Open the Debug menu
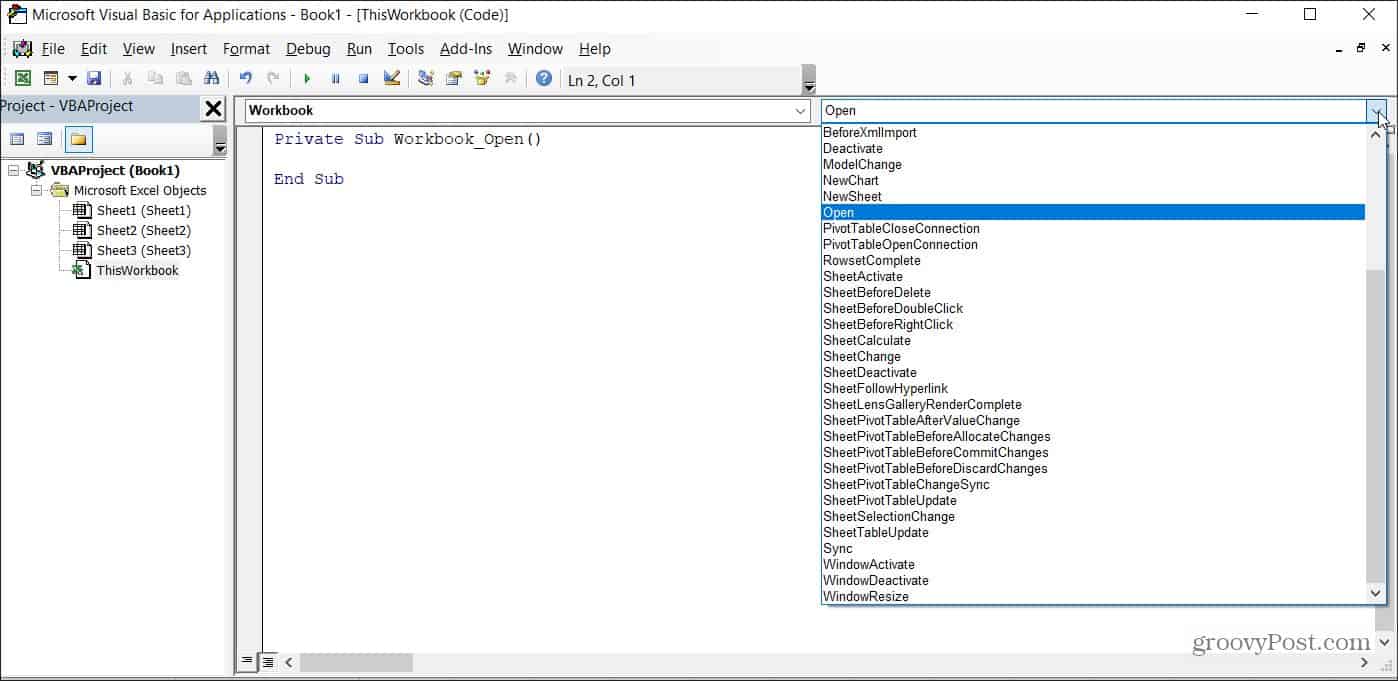The width and height of the screenshot is (1398, 681). tap(308, 49)
